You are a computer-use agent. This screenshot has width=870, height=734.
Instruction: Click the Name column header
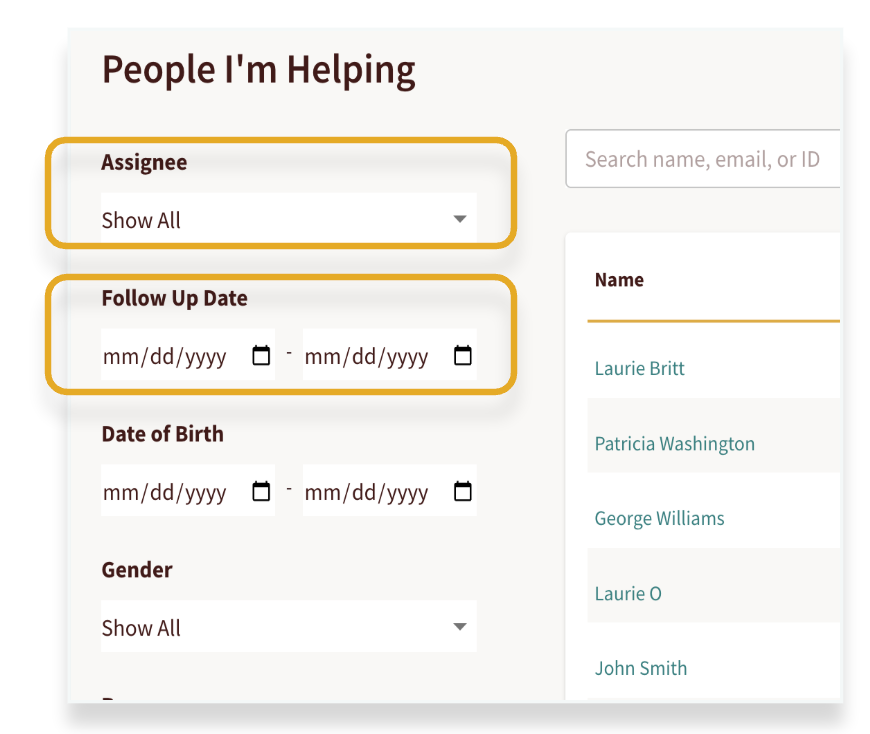(619, 280)
